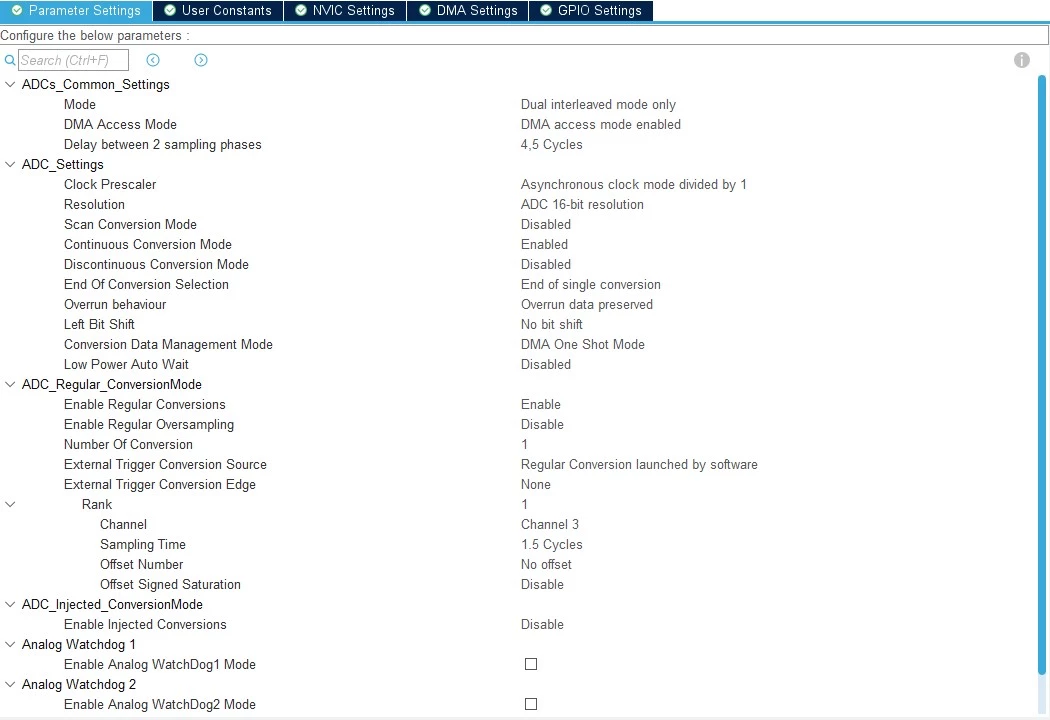Collapse ADCs_Common_Settings group

[x=10, y=84]
